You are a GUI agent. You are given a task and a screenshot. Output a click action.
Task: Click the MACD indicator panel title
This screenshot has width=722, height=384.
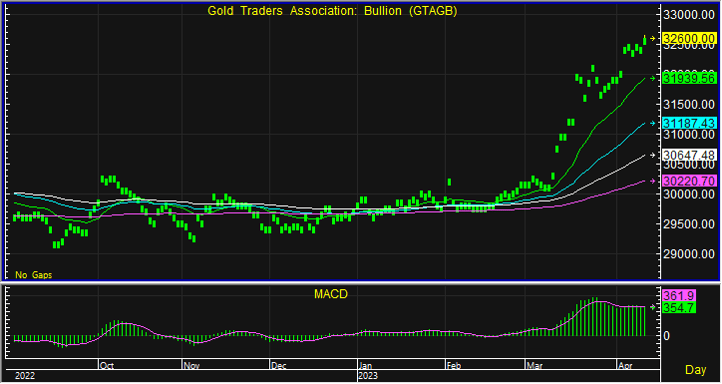pyautogui.click(x=331, y=294)
